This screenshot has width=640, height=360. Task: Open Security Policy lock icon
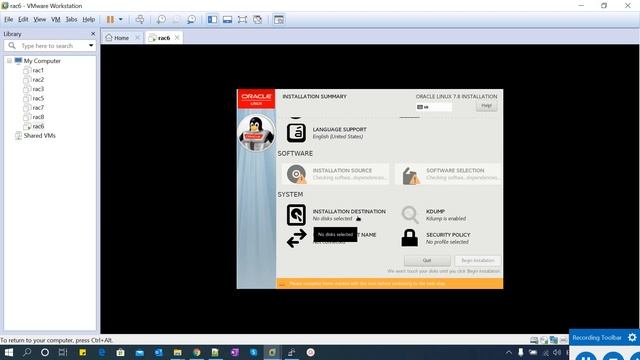click(x=409, y=238)
